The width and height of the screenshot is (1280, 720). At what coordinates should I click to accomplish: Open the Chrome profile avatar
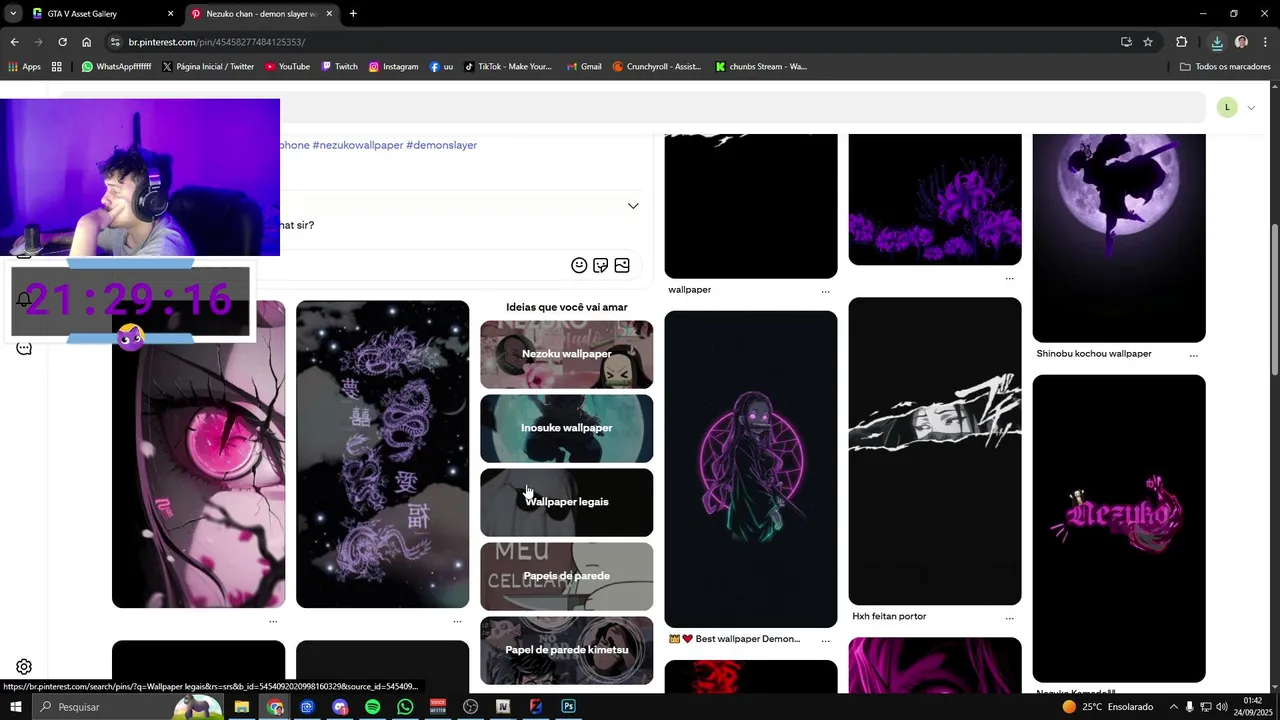[x=1241, y=42]
